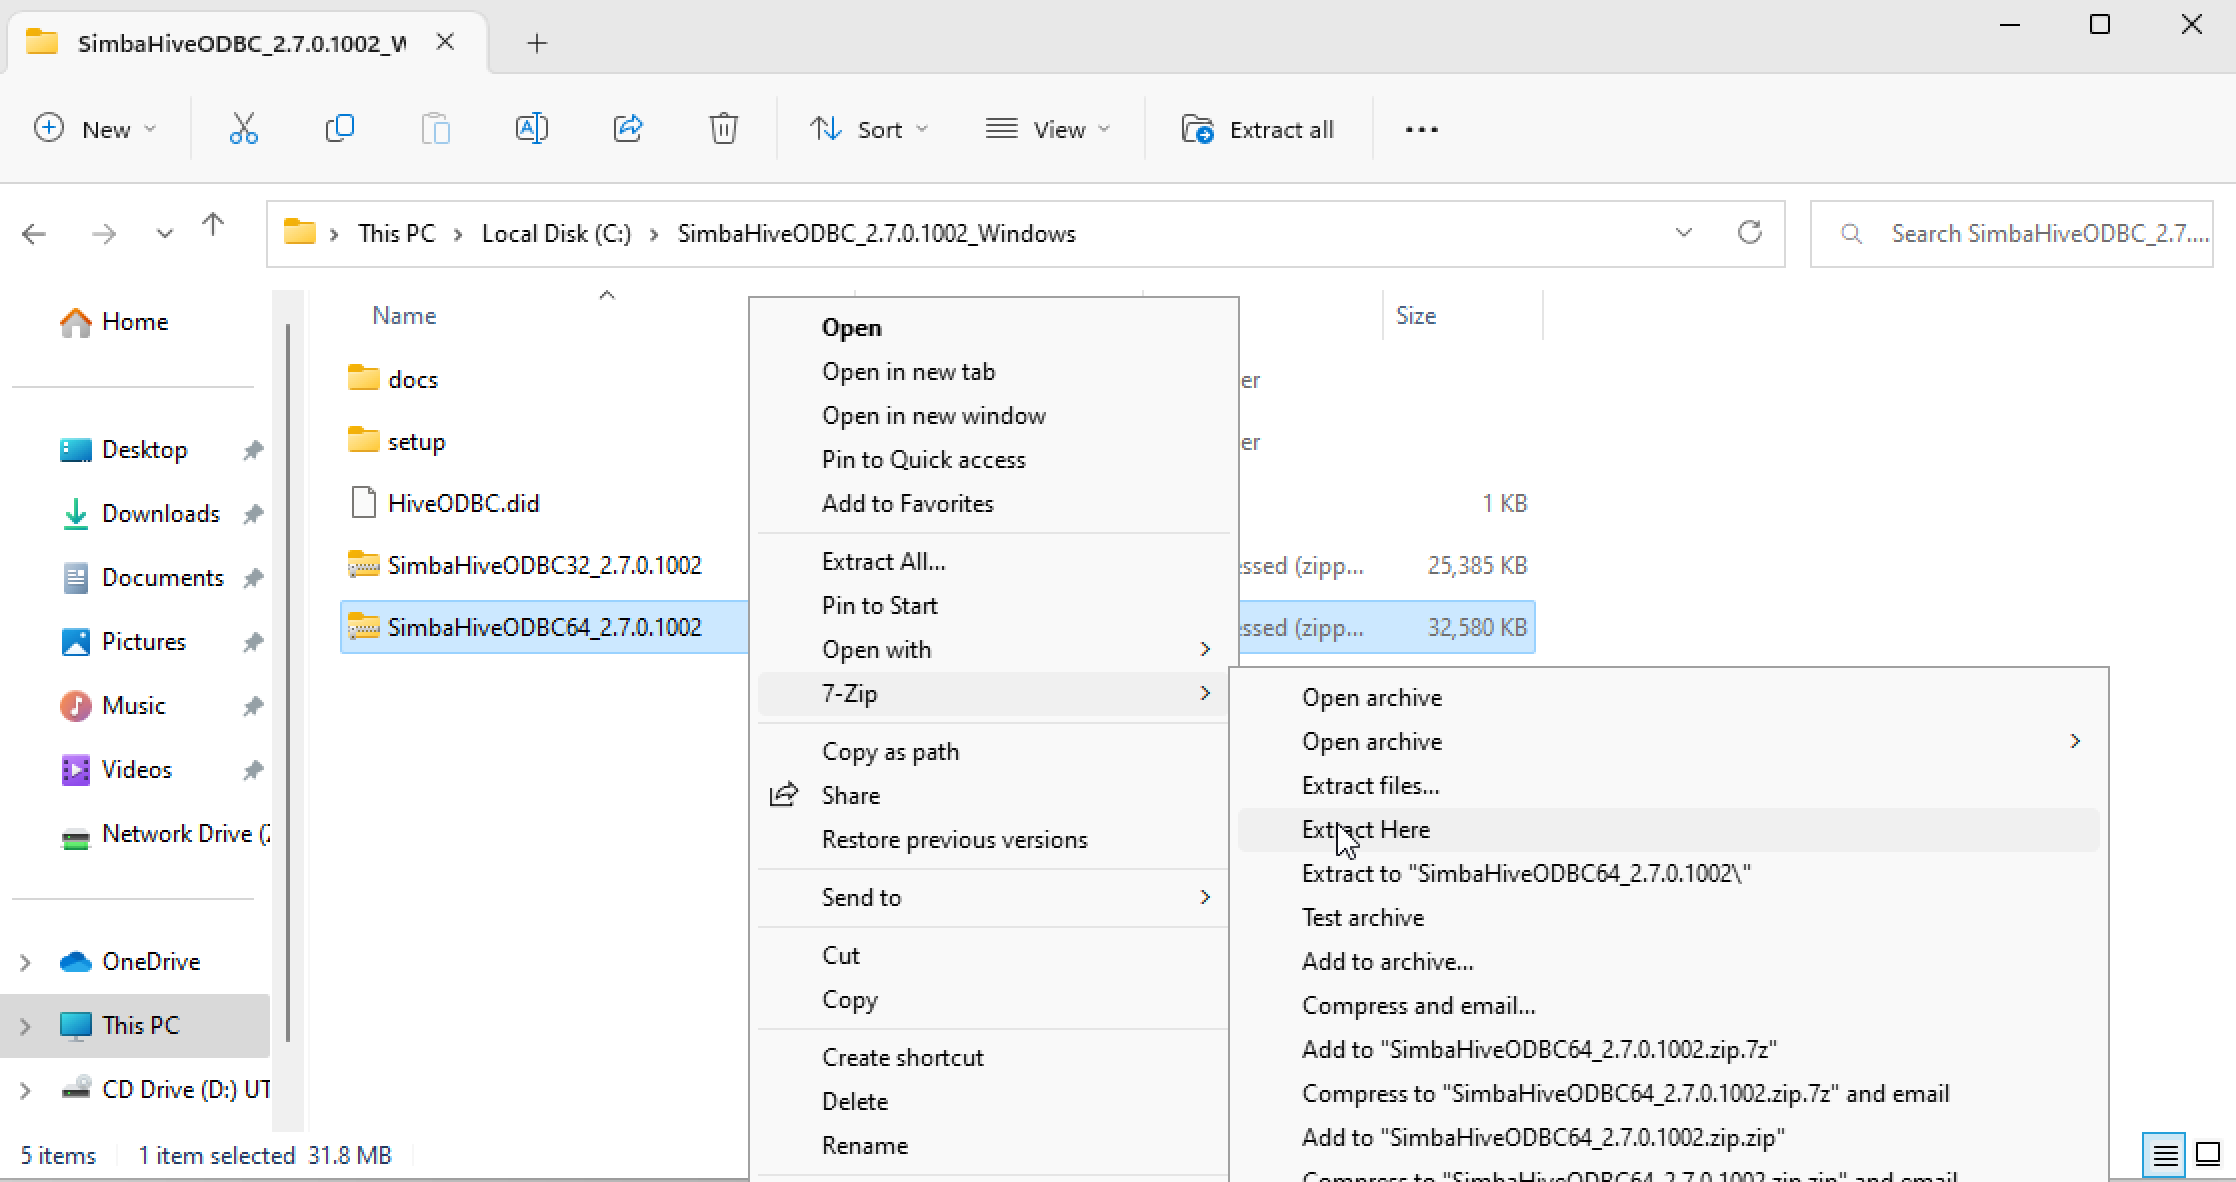
Task: Choose Create shortcut in the context menu
Action: pyautogui.click(x=994, y=1058)
